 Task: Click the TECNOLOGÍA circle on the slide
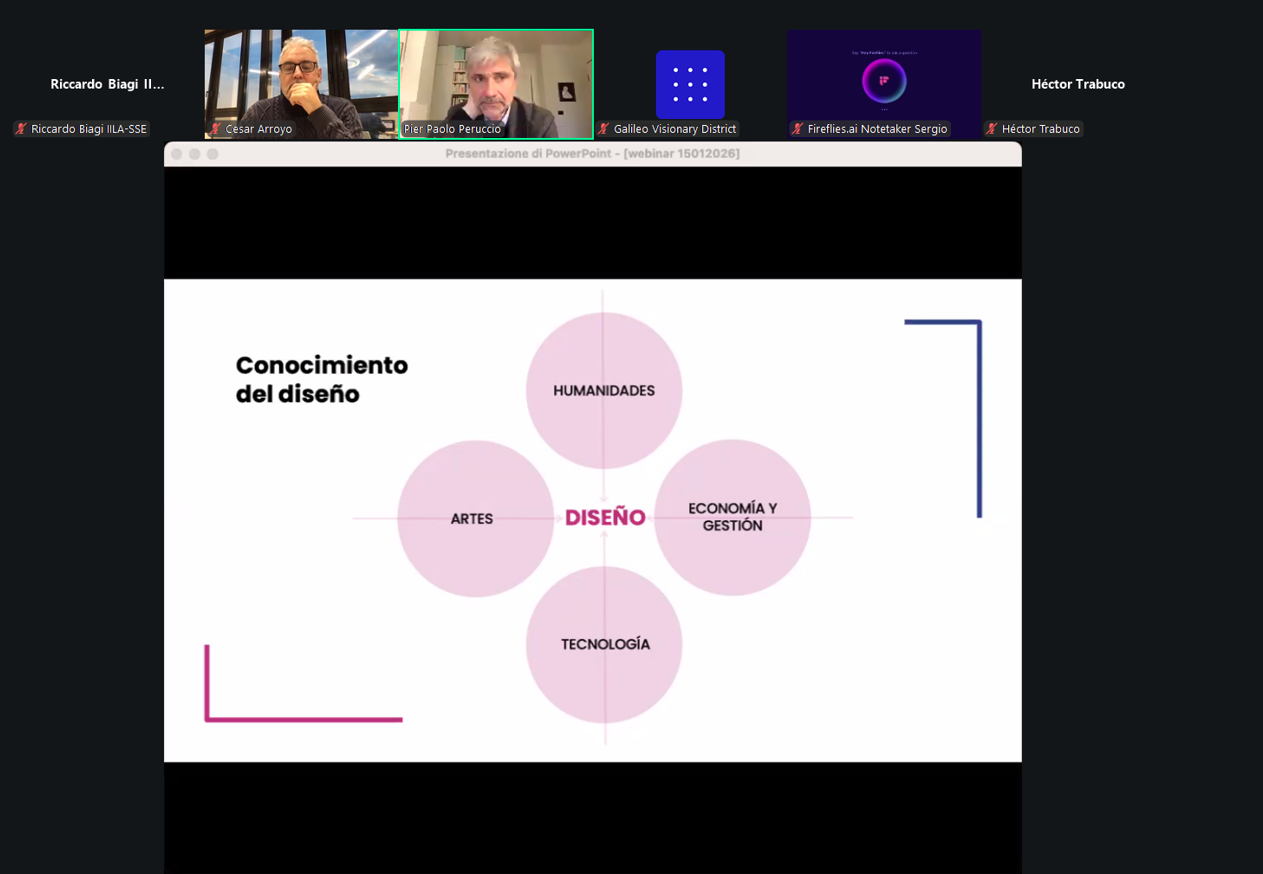click(604, 645)
